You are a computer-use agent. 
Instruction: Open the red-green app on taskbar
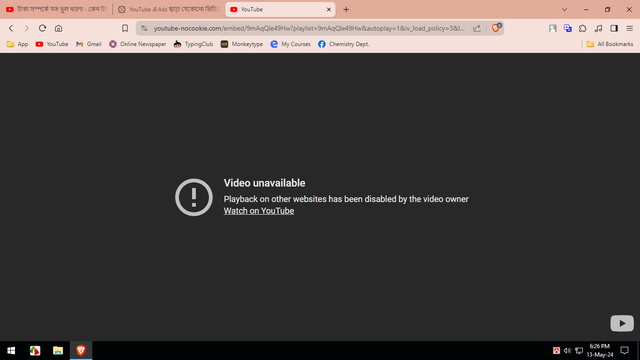point(35,351)
